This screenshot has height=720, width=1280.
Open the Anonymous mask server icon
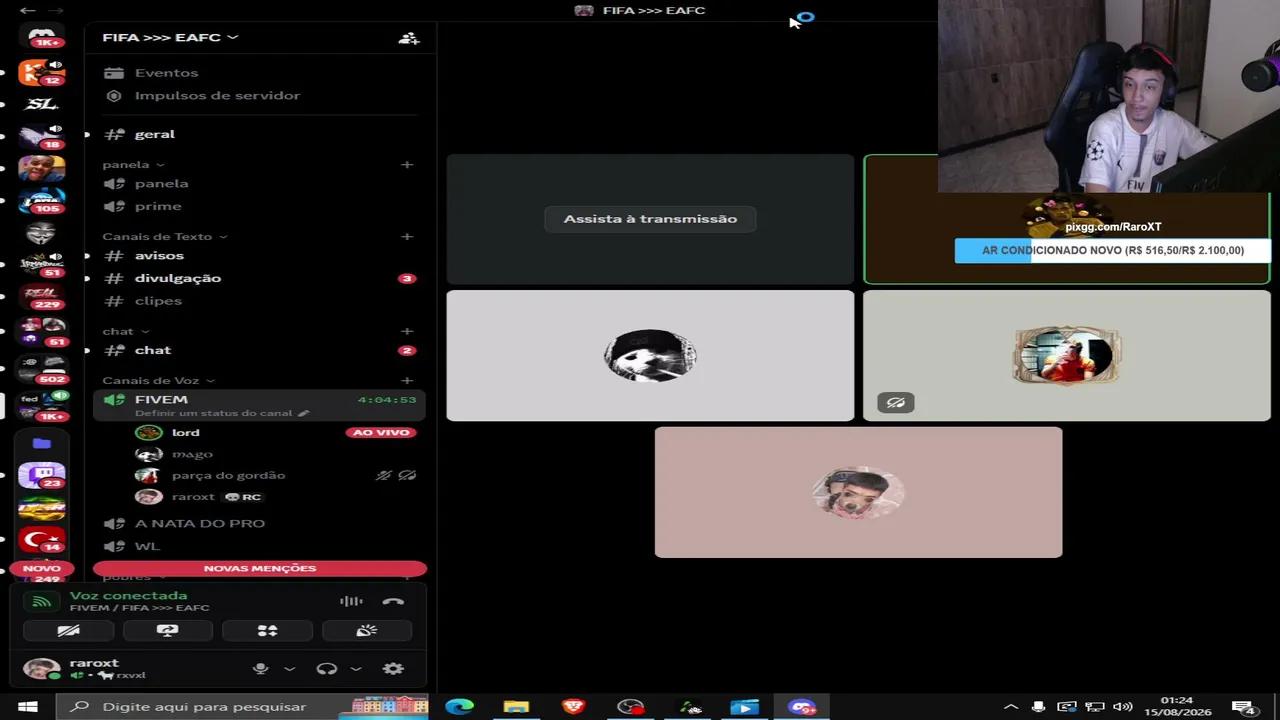pos(42,233)
